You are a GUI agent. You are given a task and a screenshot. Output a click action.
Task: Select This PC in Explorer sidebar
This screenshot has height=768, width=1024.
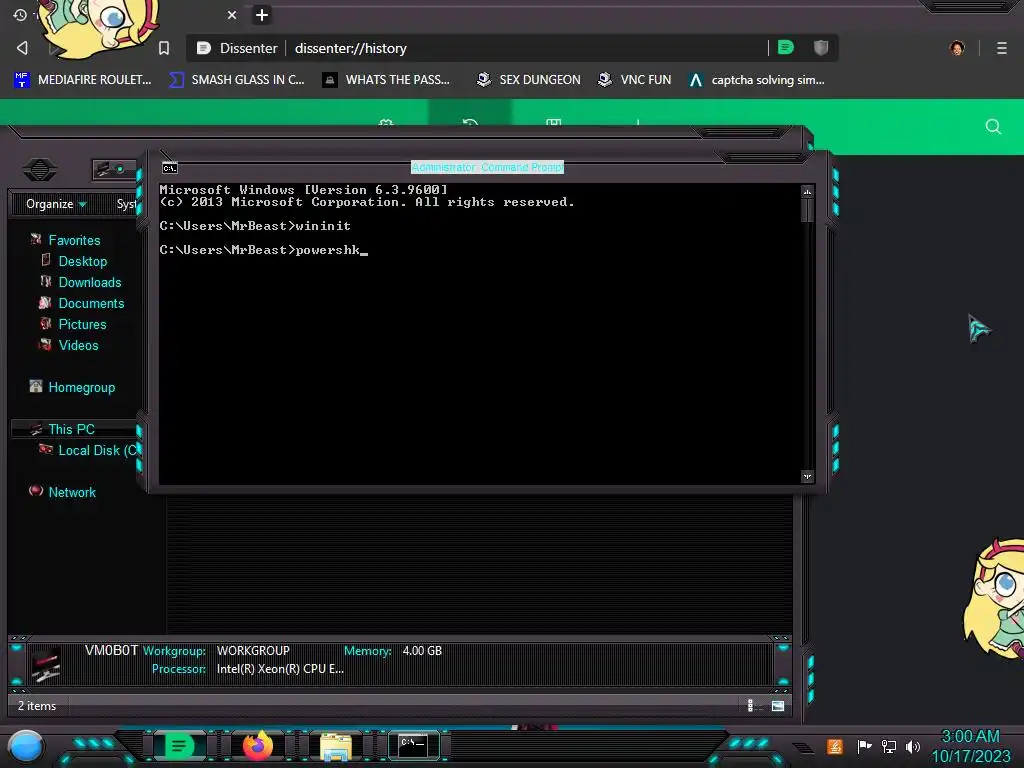[x=71, y=429]
